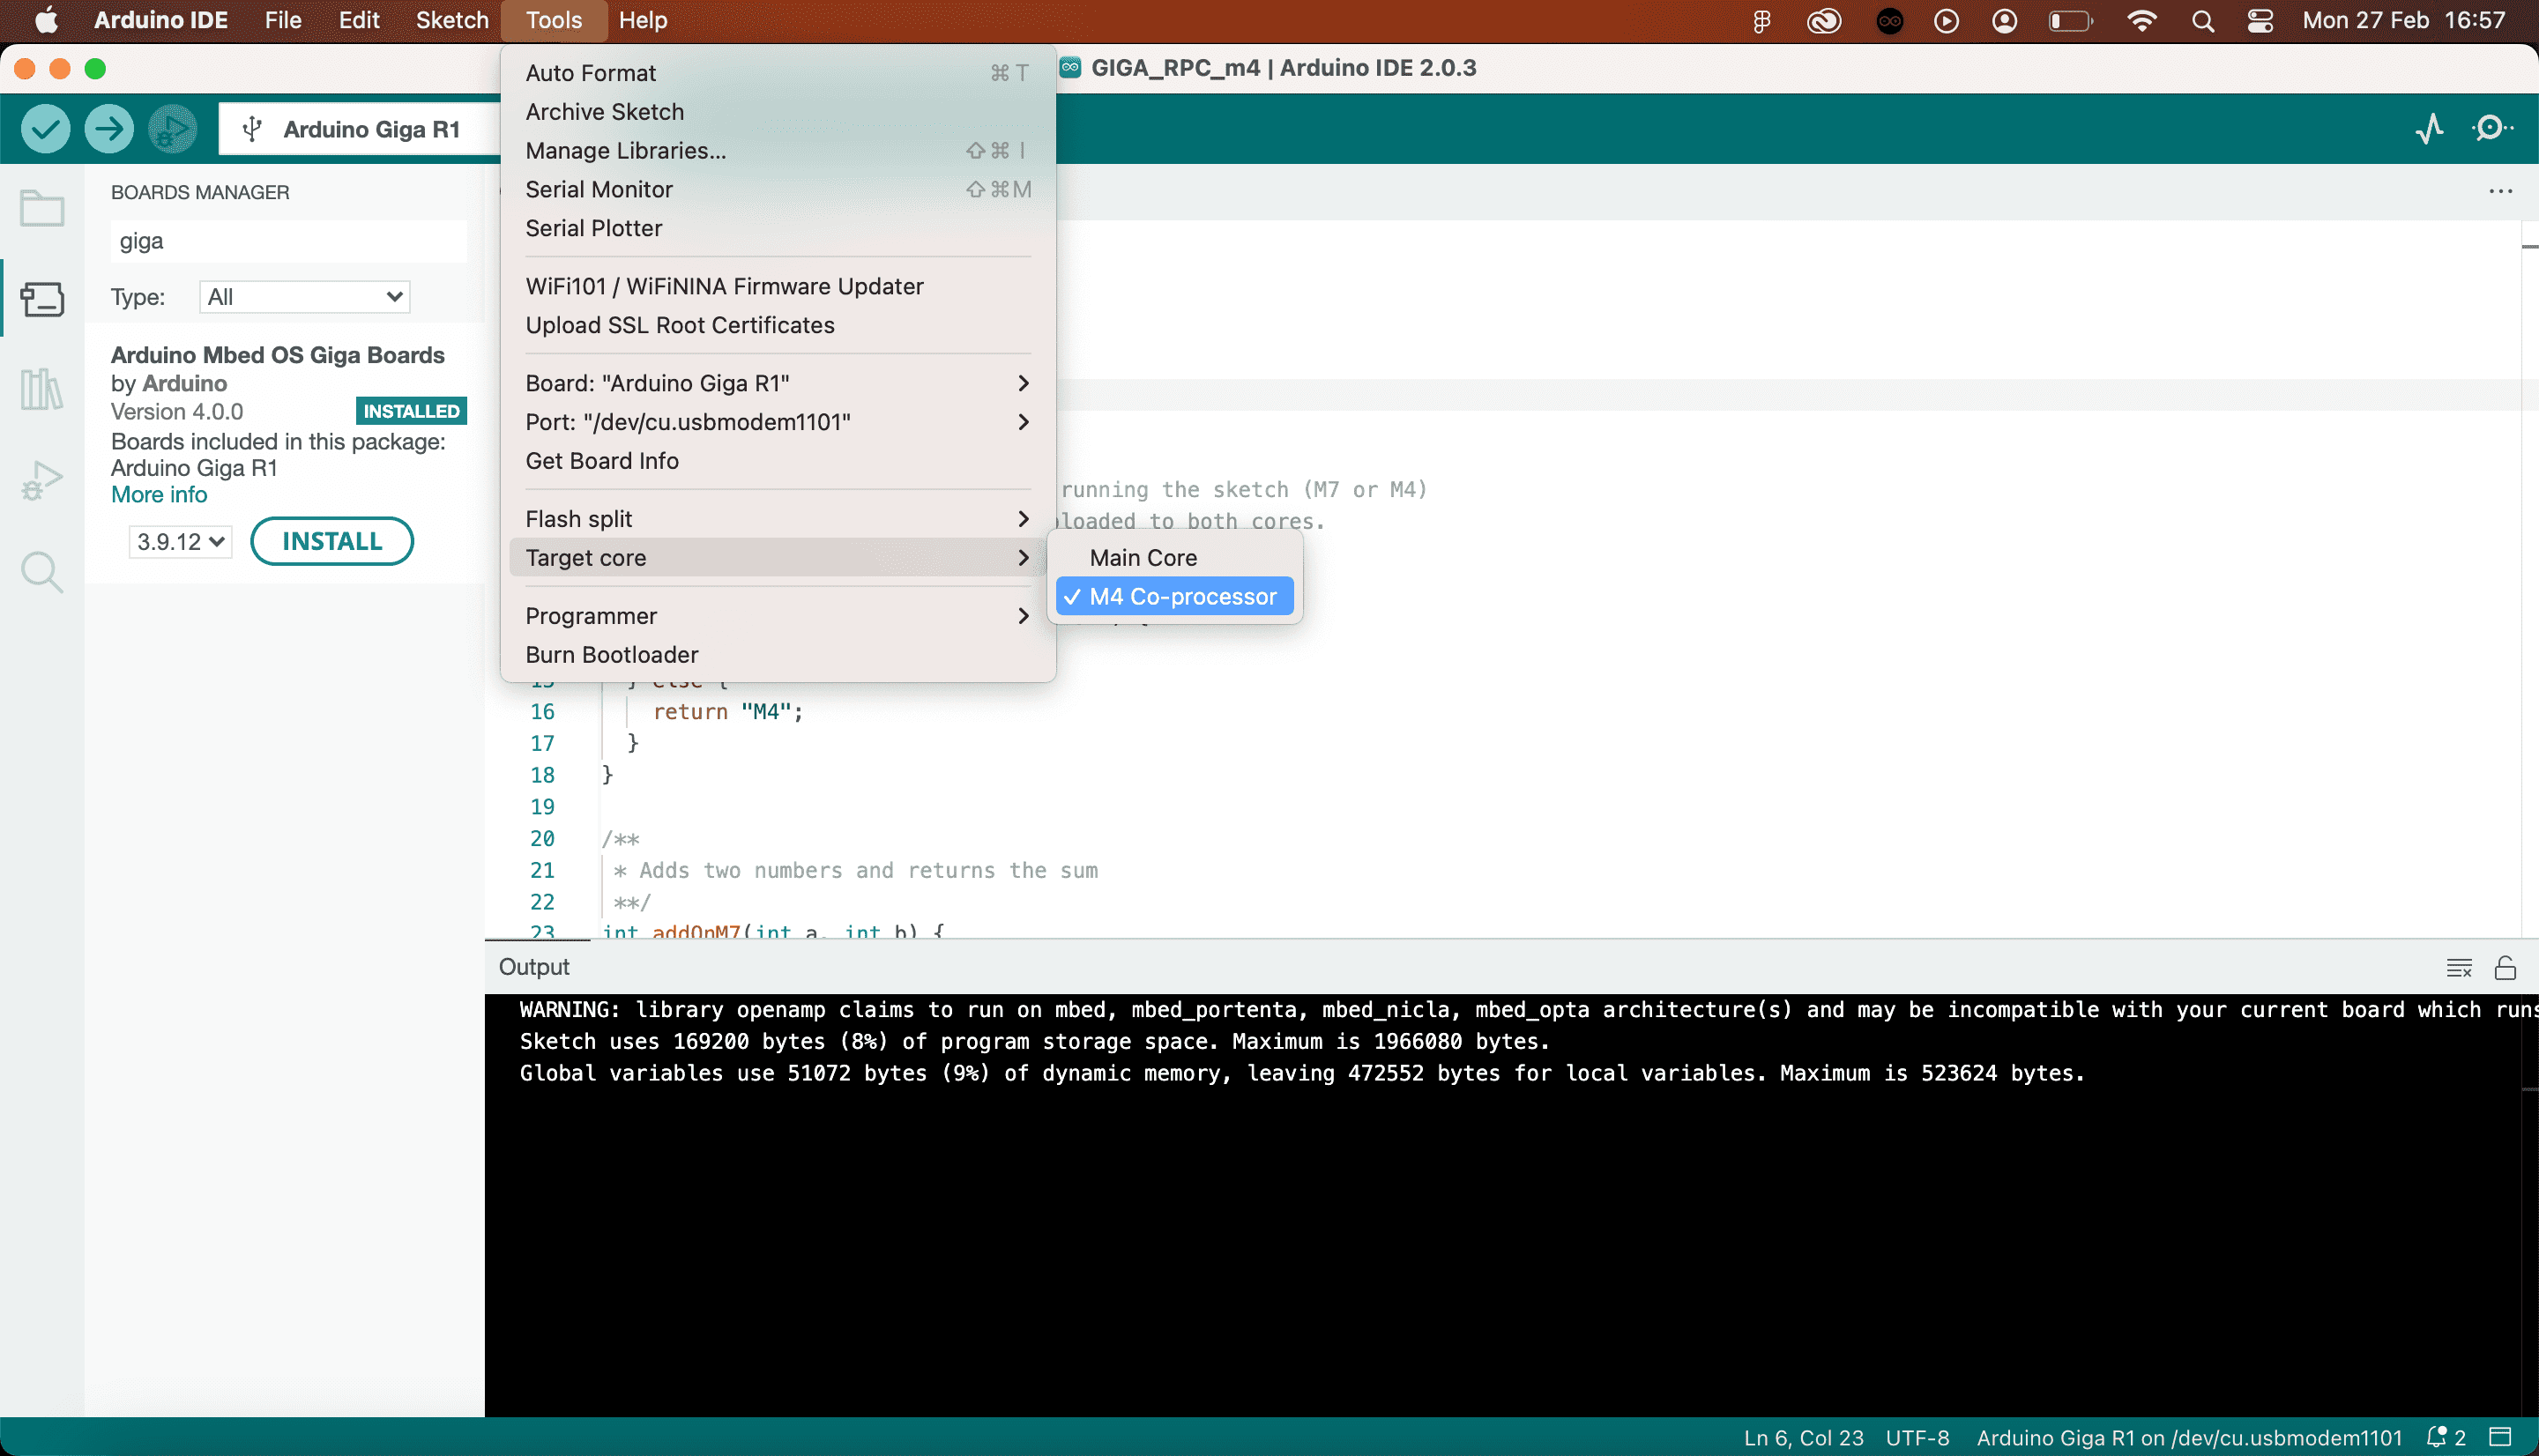Choose Get Board Info menu item
The width and height of the screenshot is (2539, 1456).
pos(602,461)
